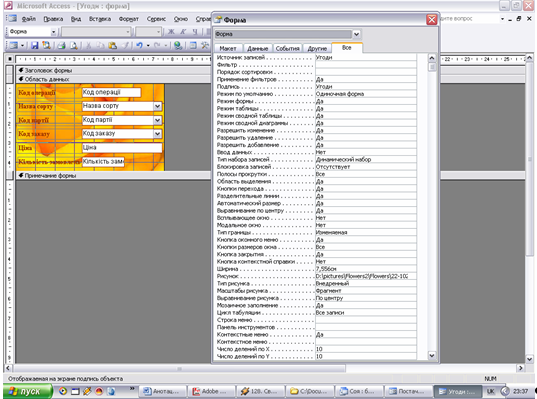The image size is (537, 399).
Task: Open Redo history dropdown arrow
Action: (x=166, y=45)
